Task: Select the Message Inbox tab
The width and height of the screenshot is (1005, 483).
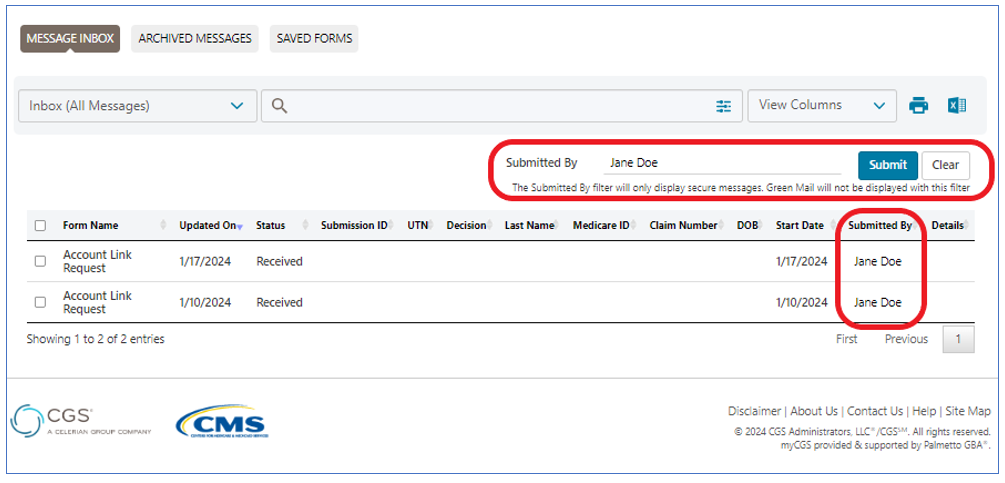Action: 70,39
